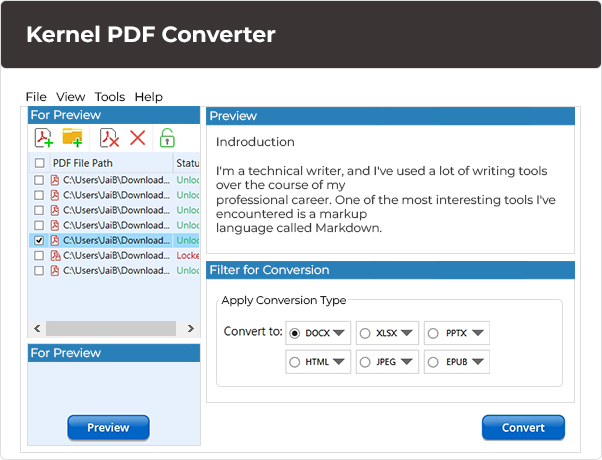Open the Help menu
This screenshot has width=602, height=460.
pyautogui.click(x=149, y=97)
